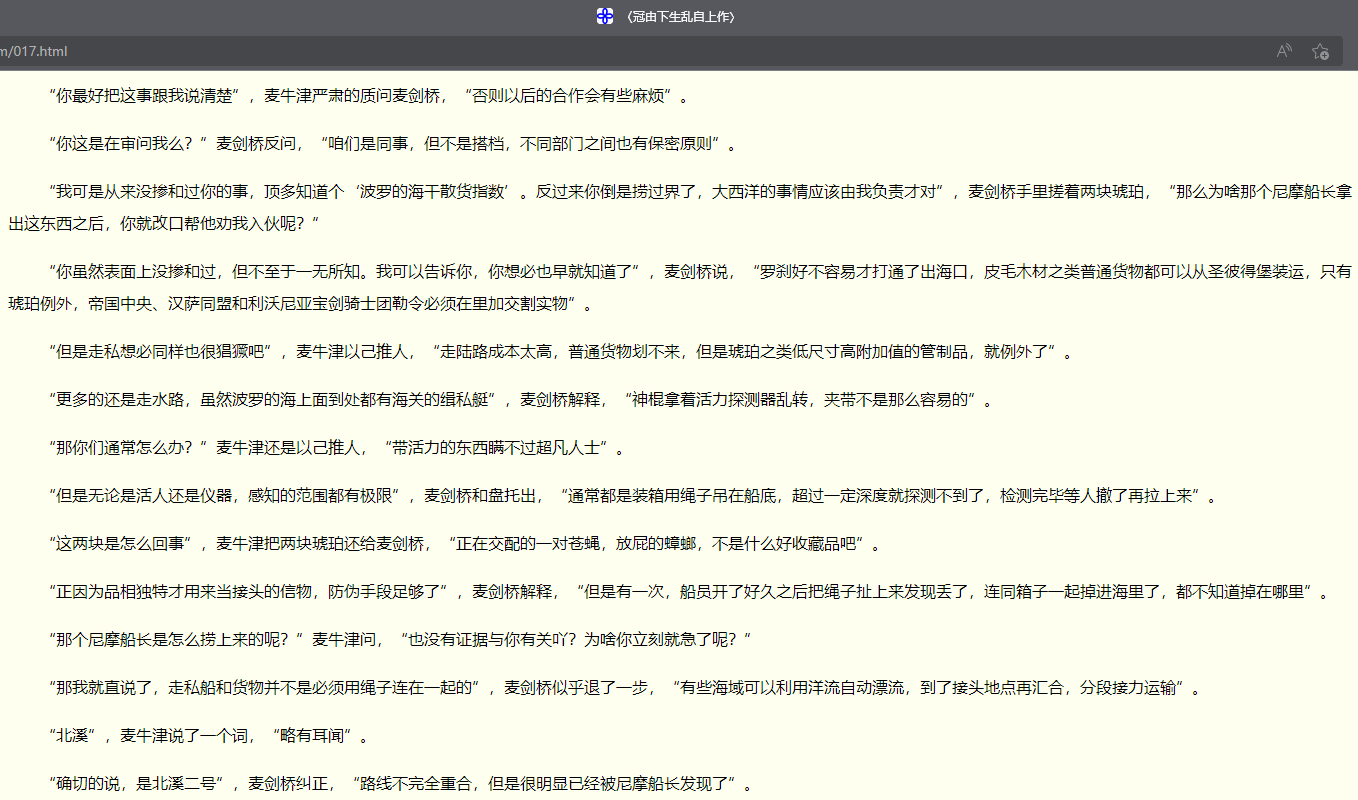Click paragraph starting "那我就直说了"
This screenshot has height=800, width=1358.
pyautogui.click(x=625, y=688)
